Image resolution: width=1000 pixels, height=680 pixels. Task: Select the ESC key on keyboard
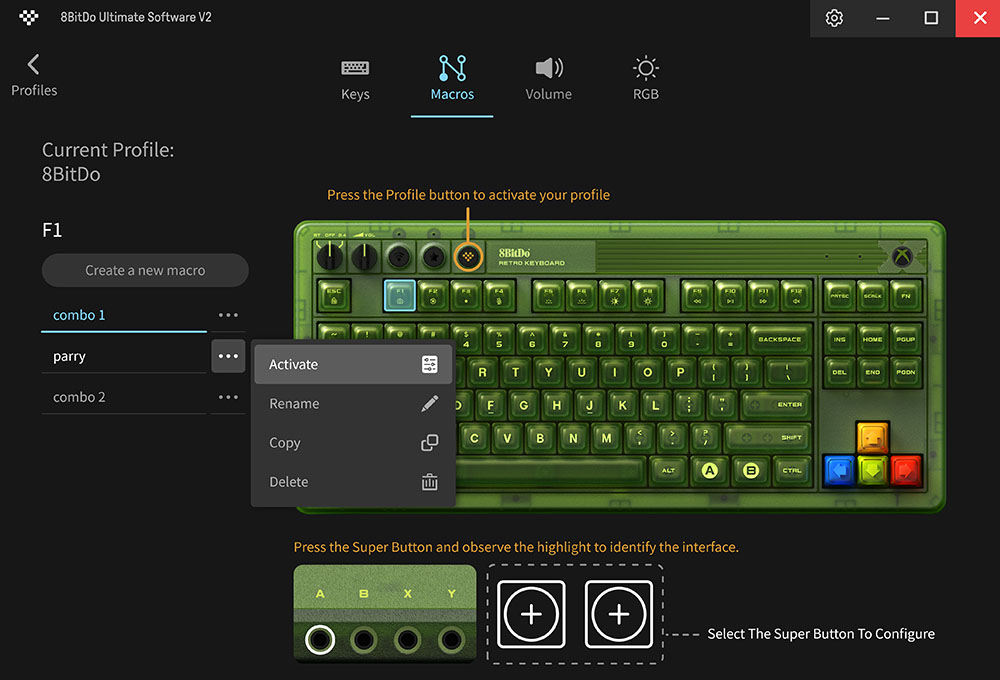334,295
